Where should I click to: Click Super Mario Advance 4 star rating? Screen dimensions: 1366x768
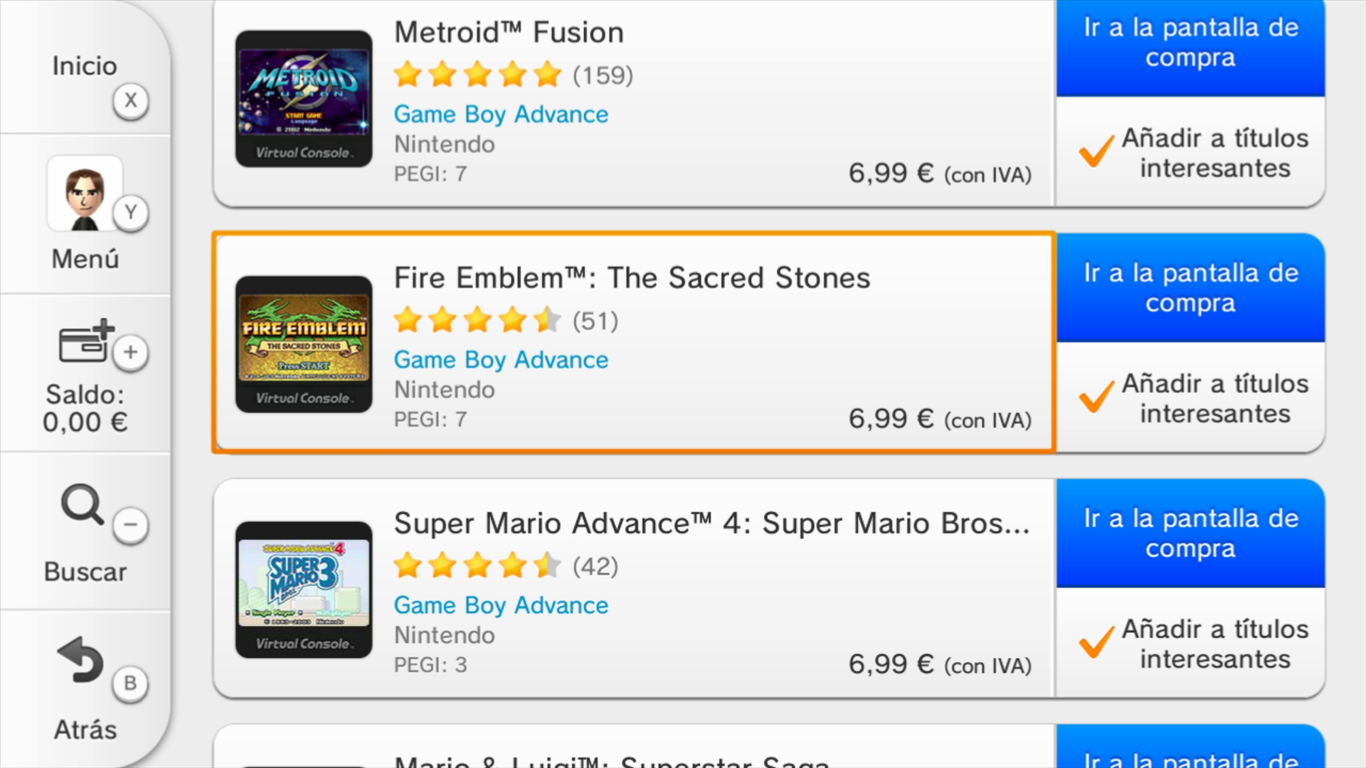(477, 566)
